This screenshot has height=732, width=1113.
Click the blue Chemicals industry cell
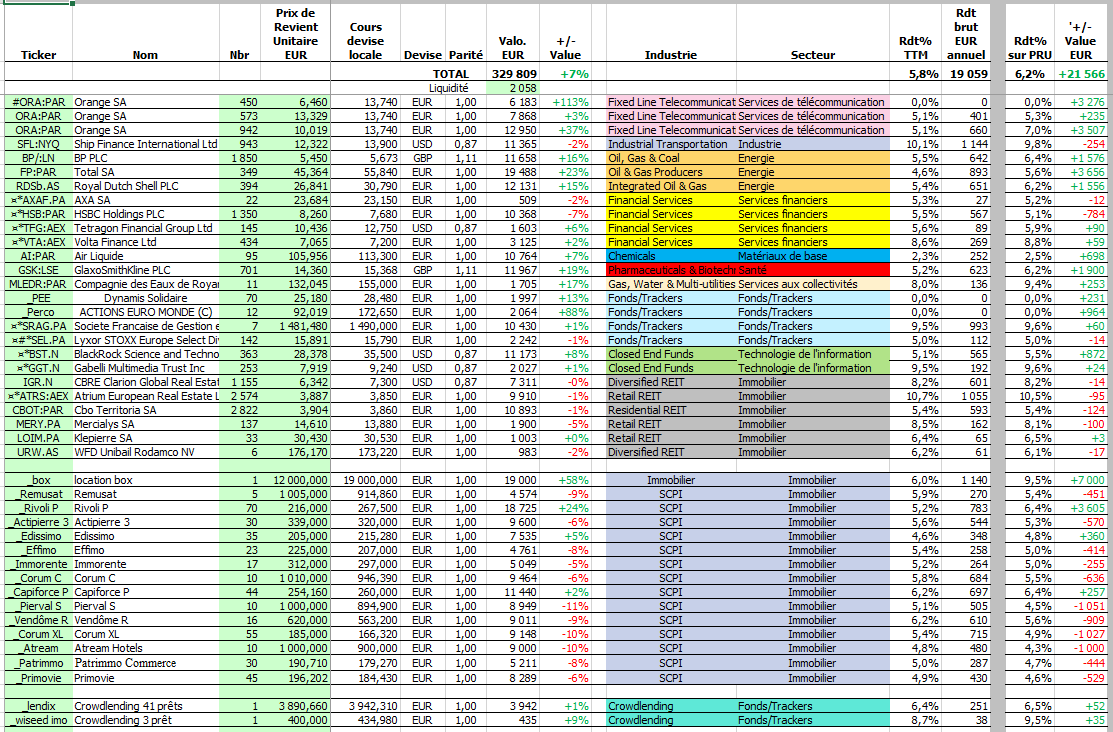671,256
